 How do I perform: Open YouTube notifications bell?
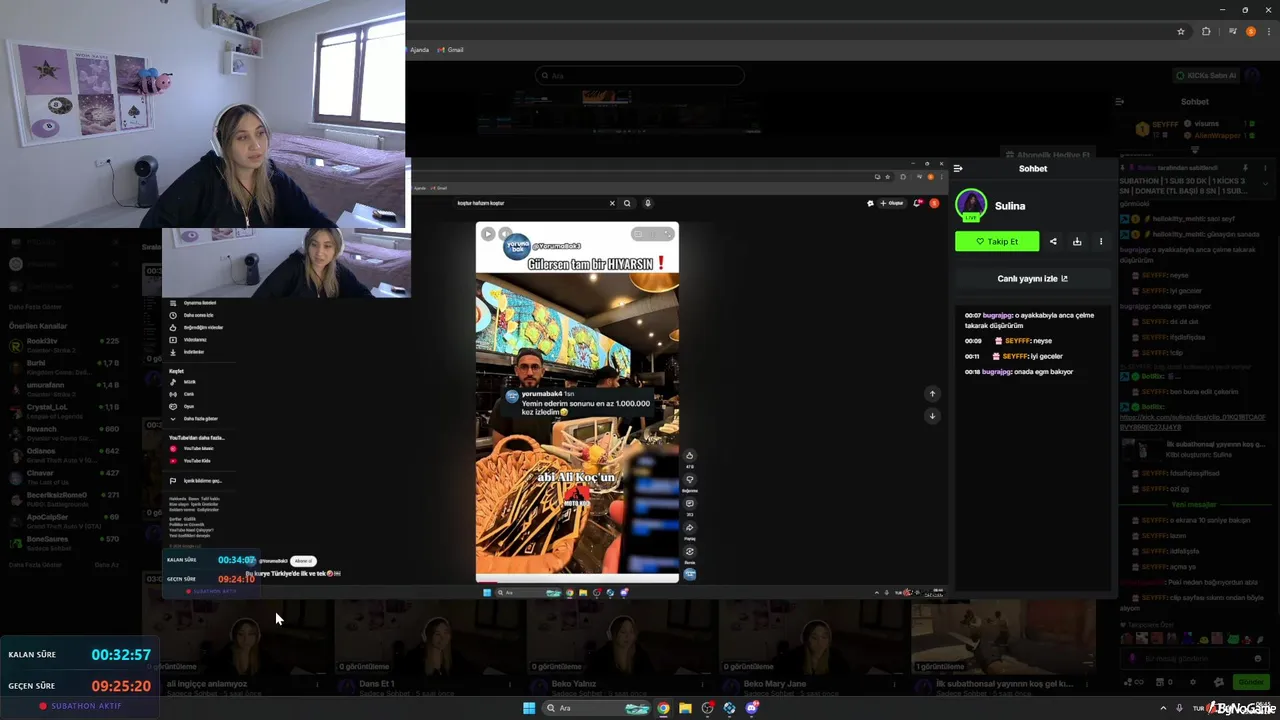click(x=917, y=203)
